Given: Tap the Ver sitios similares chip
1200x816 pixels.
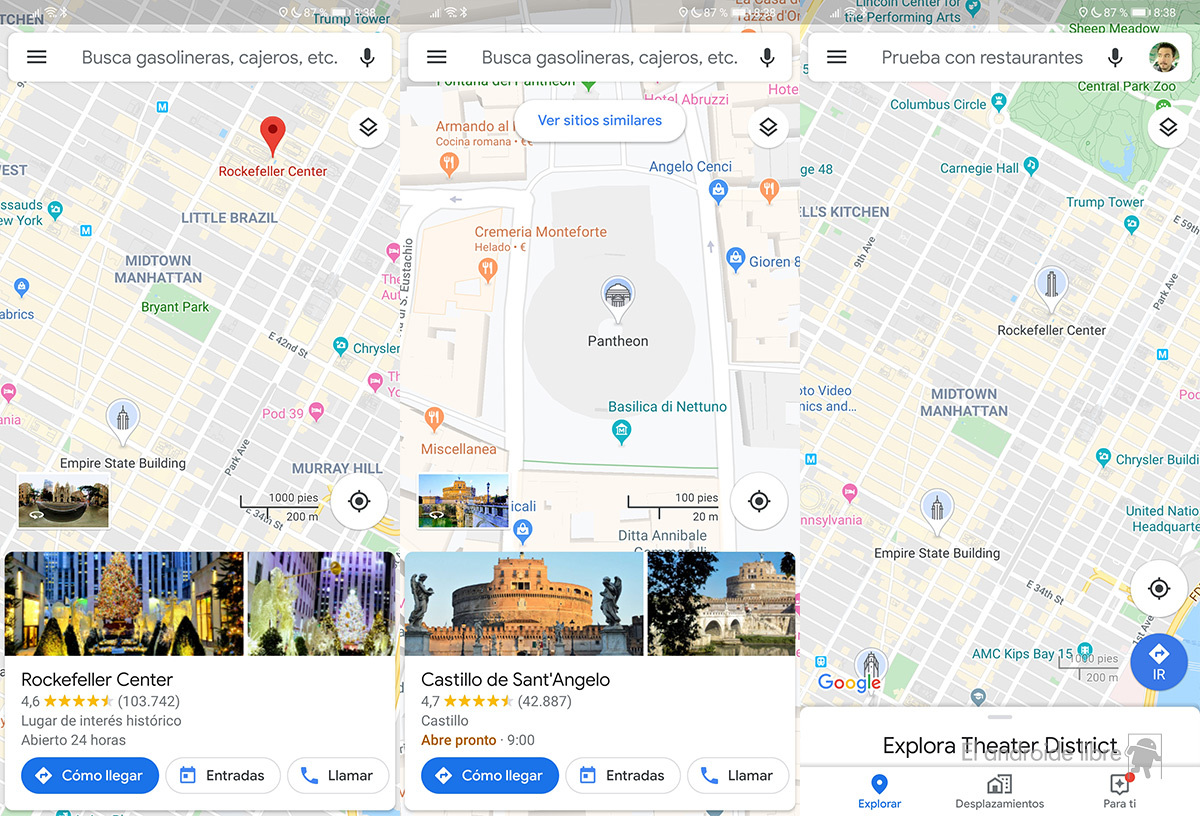Looking at the screenshot, I should (x=600, y=120).
